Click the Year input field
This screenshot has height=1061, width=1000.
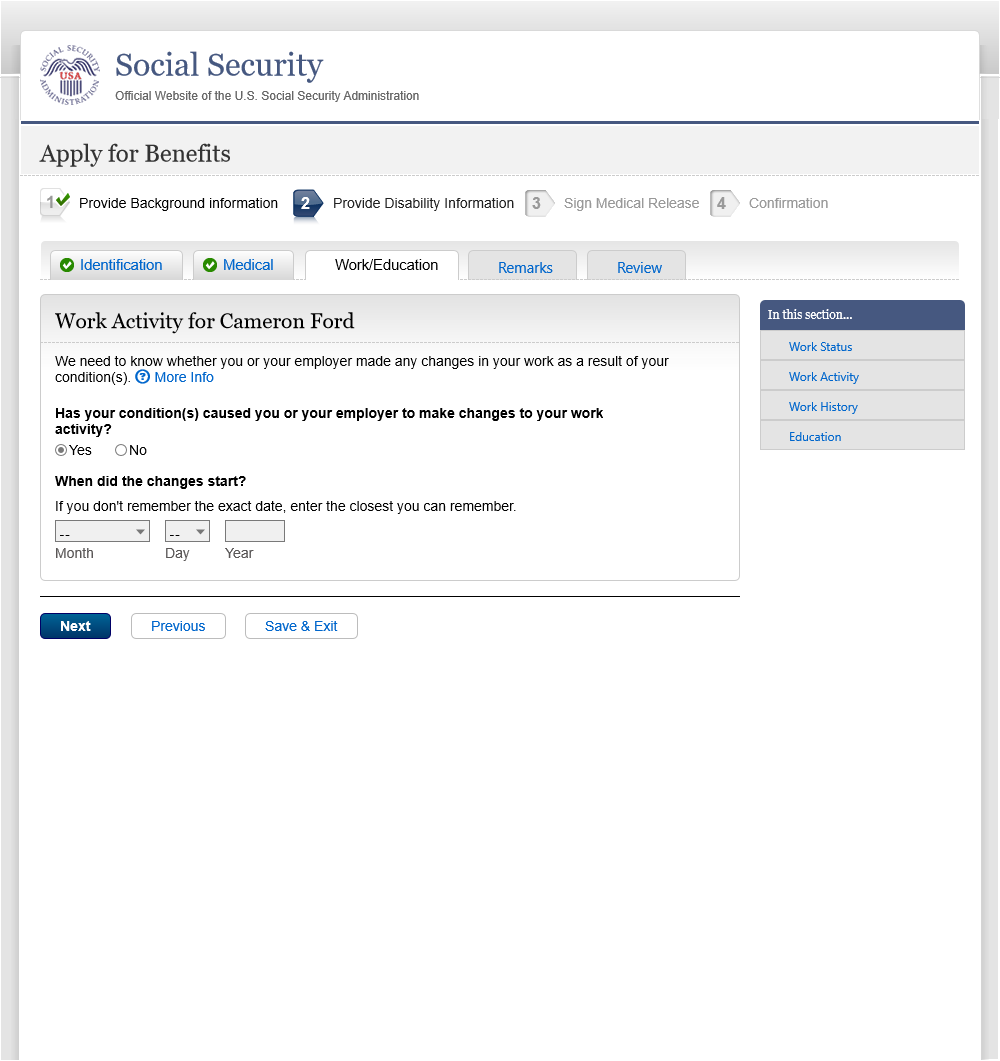pyautogui.click(x=255, y=531)
